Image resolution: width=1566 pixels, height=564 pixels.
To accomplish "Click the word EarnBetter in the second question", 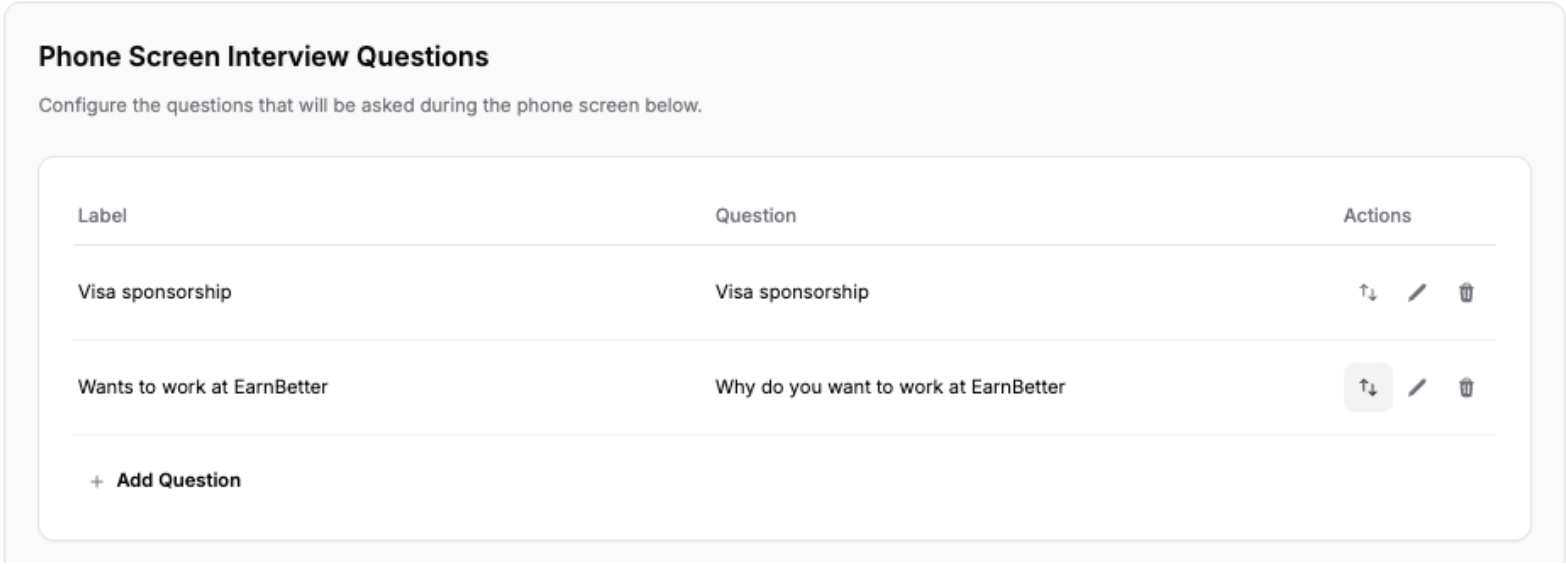I will 1018,386.
